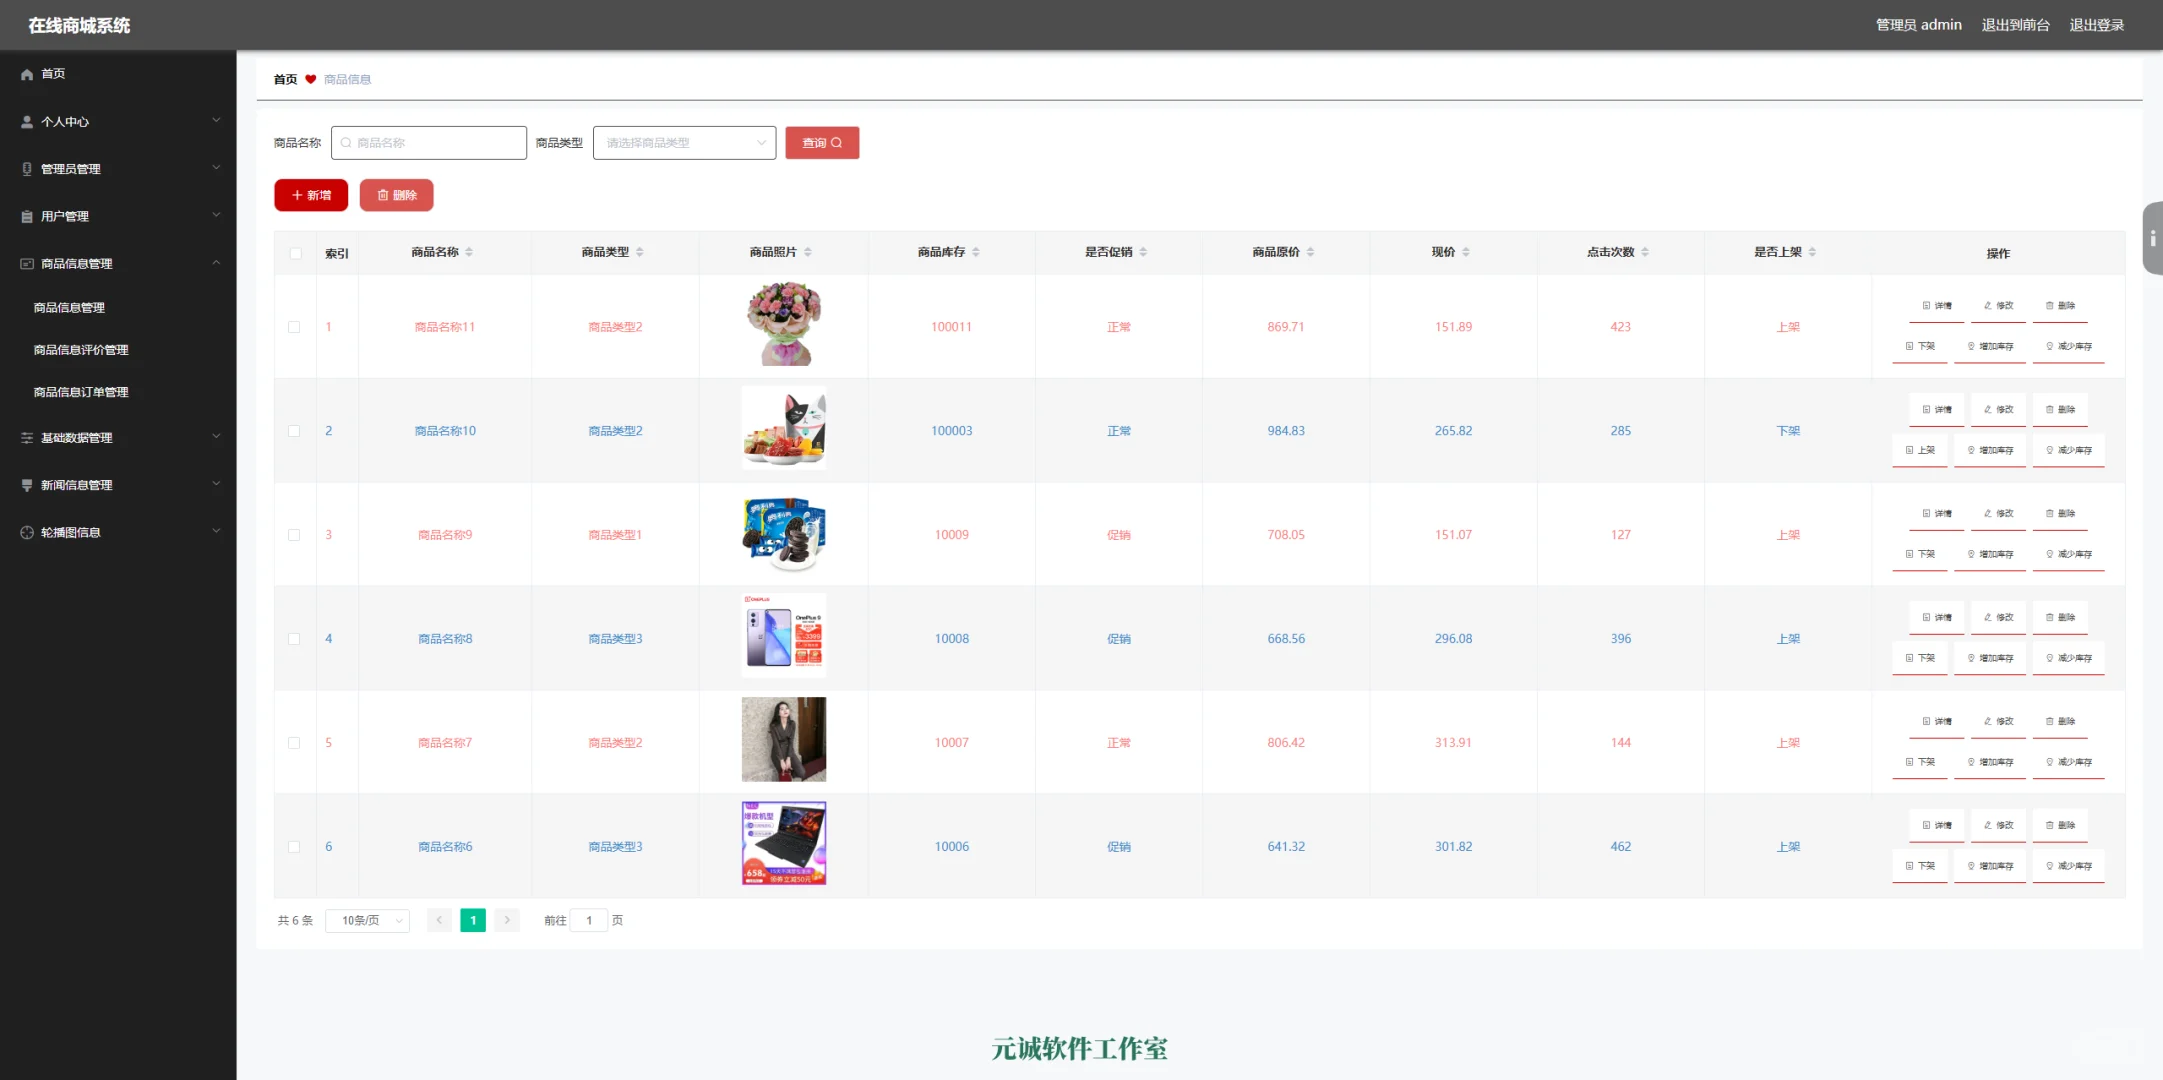Open 商品信息评价管理 submenu item
2163x1080 pixels.
pyautogui.click(x=81, y=350)
